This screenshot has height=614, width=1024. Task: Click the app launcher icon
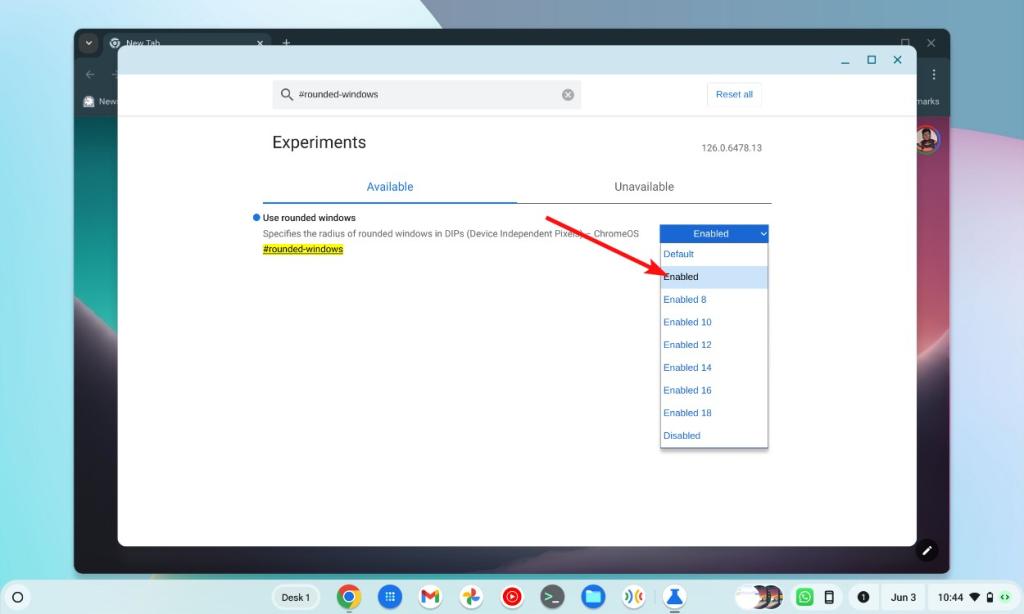(x=389, y=597)
